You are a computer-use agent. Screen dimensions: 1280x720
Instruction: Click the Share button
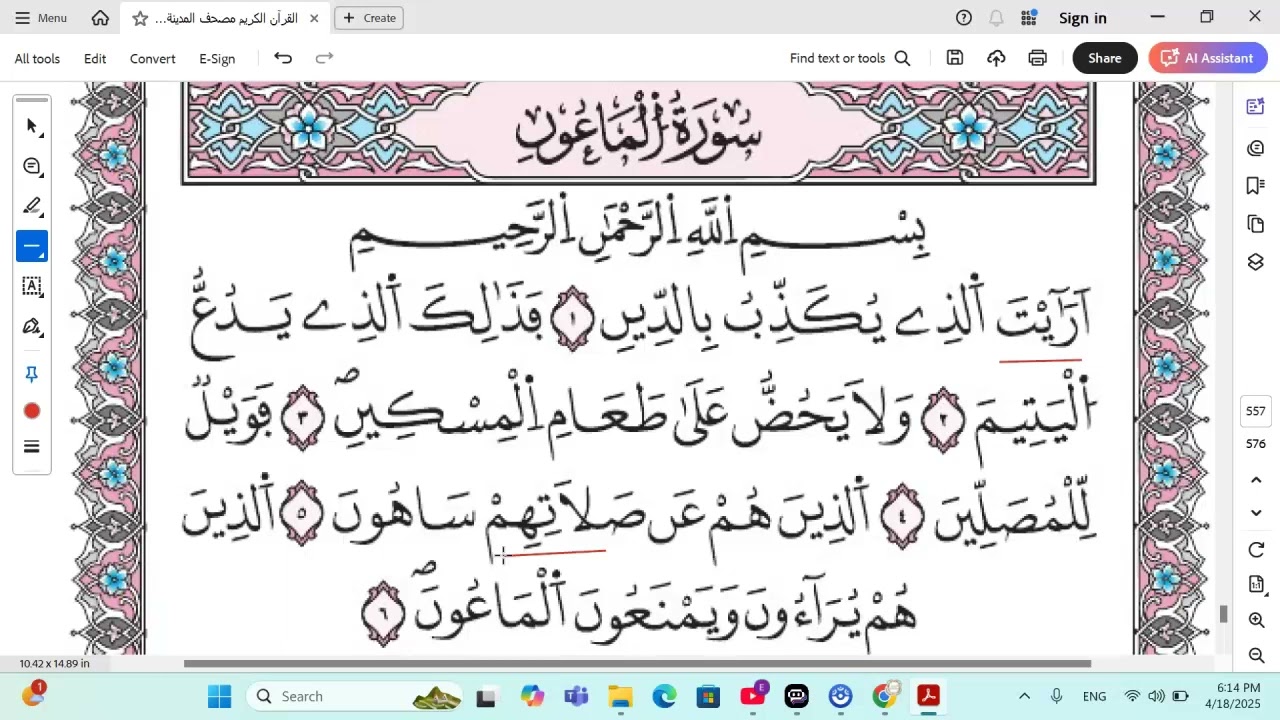coord(1105,58)
